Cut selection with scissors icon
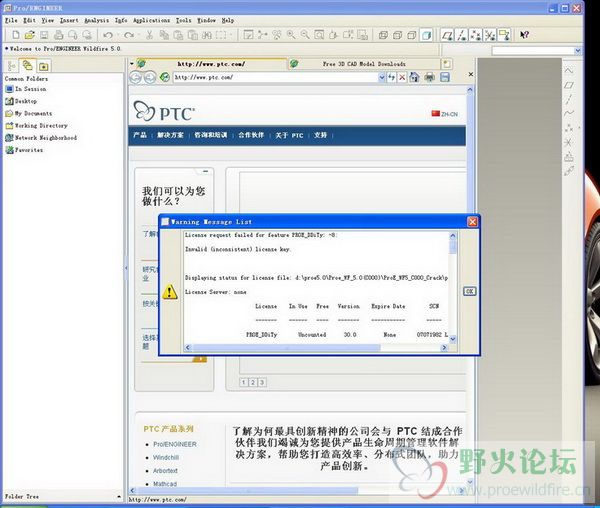Screen dimensions: 600x508 (x=150, y=35)
